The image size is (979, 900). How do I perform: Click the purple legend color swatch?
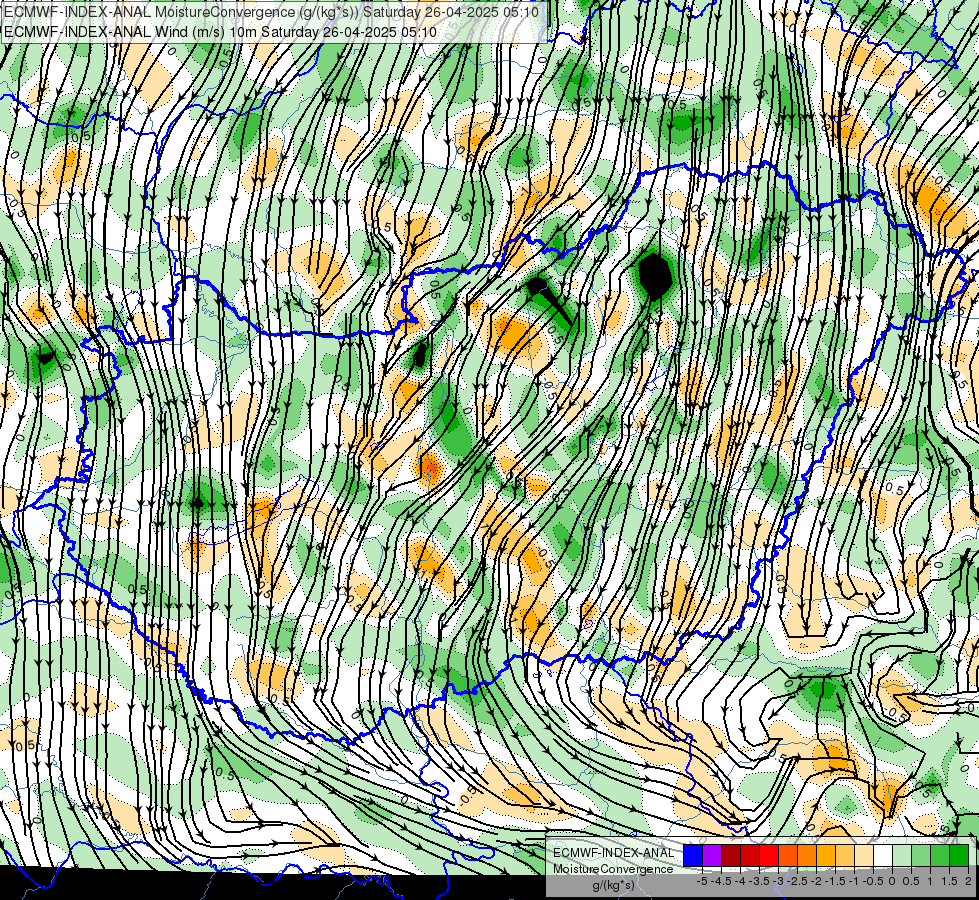click(x=712, y=855)
